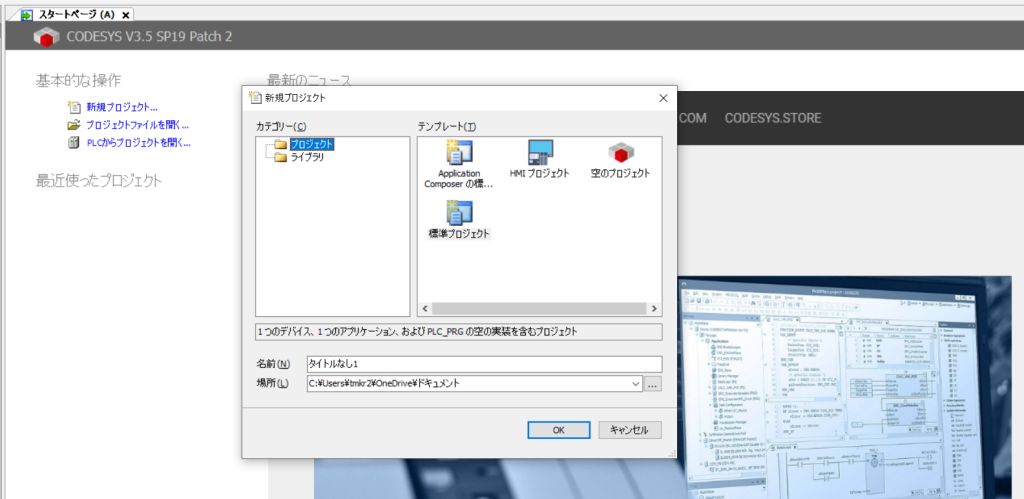
Task: Click the カテゴリー(C) label
Action: click(281, 126)
